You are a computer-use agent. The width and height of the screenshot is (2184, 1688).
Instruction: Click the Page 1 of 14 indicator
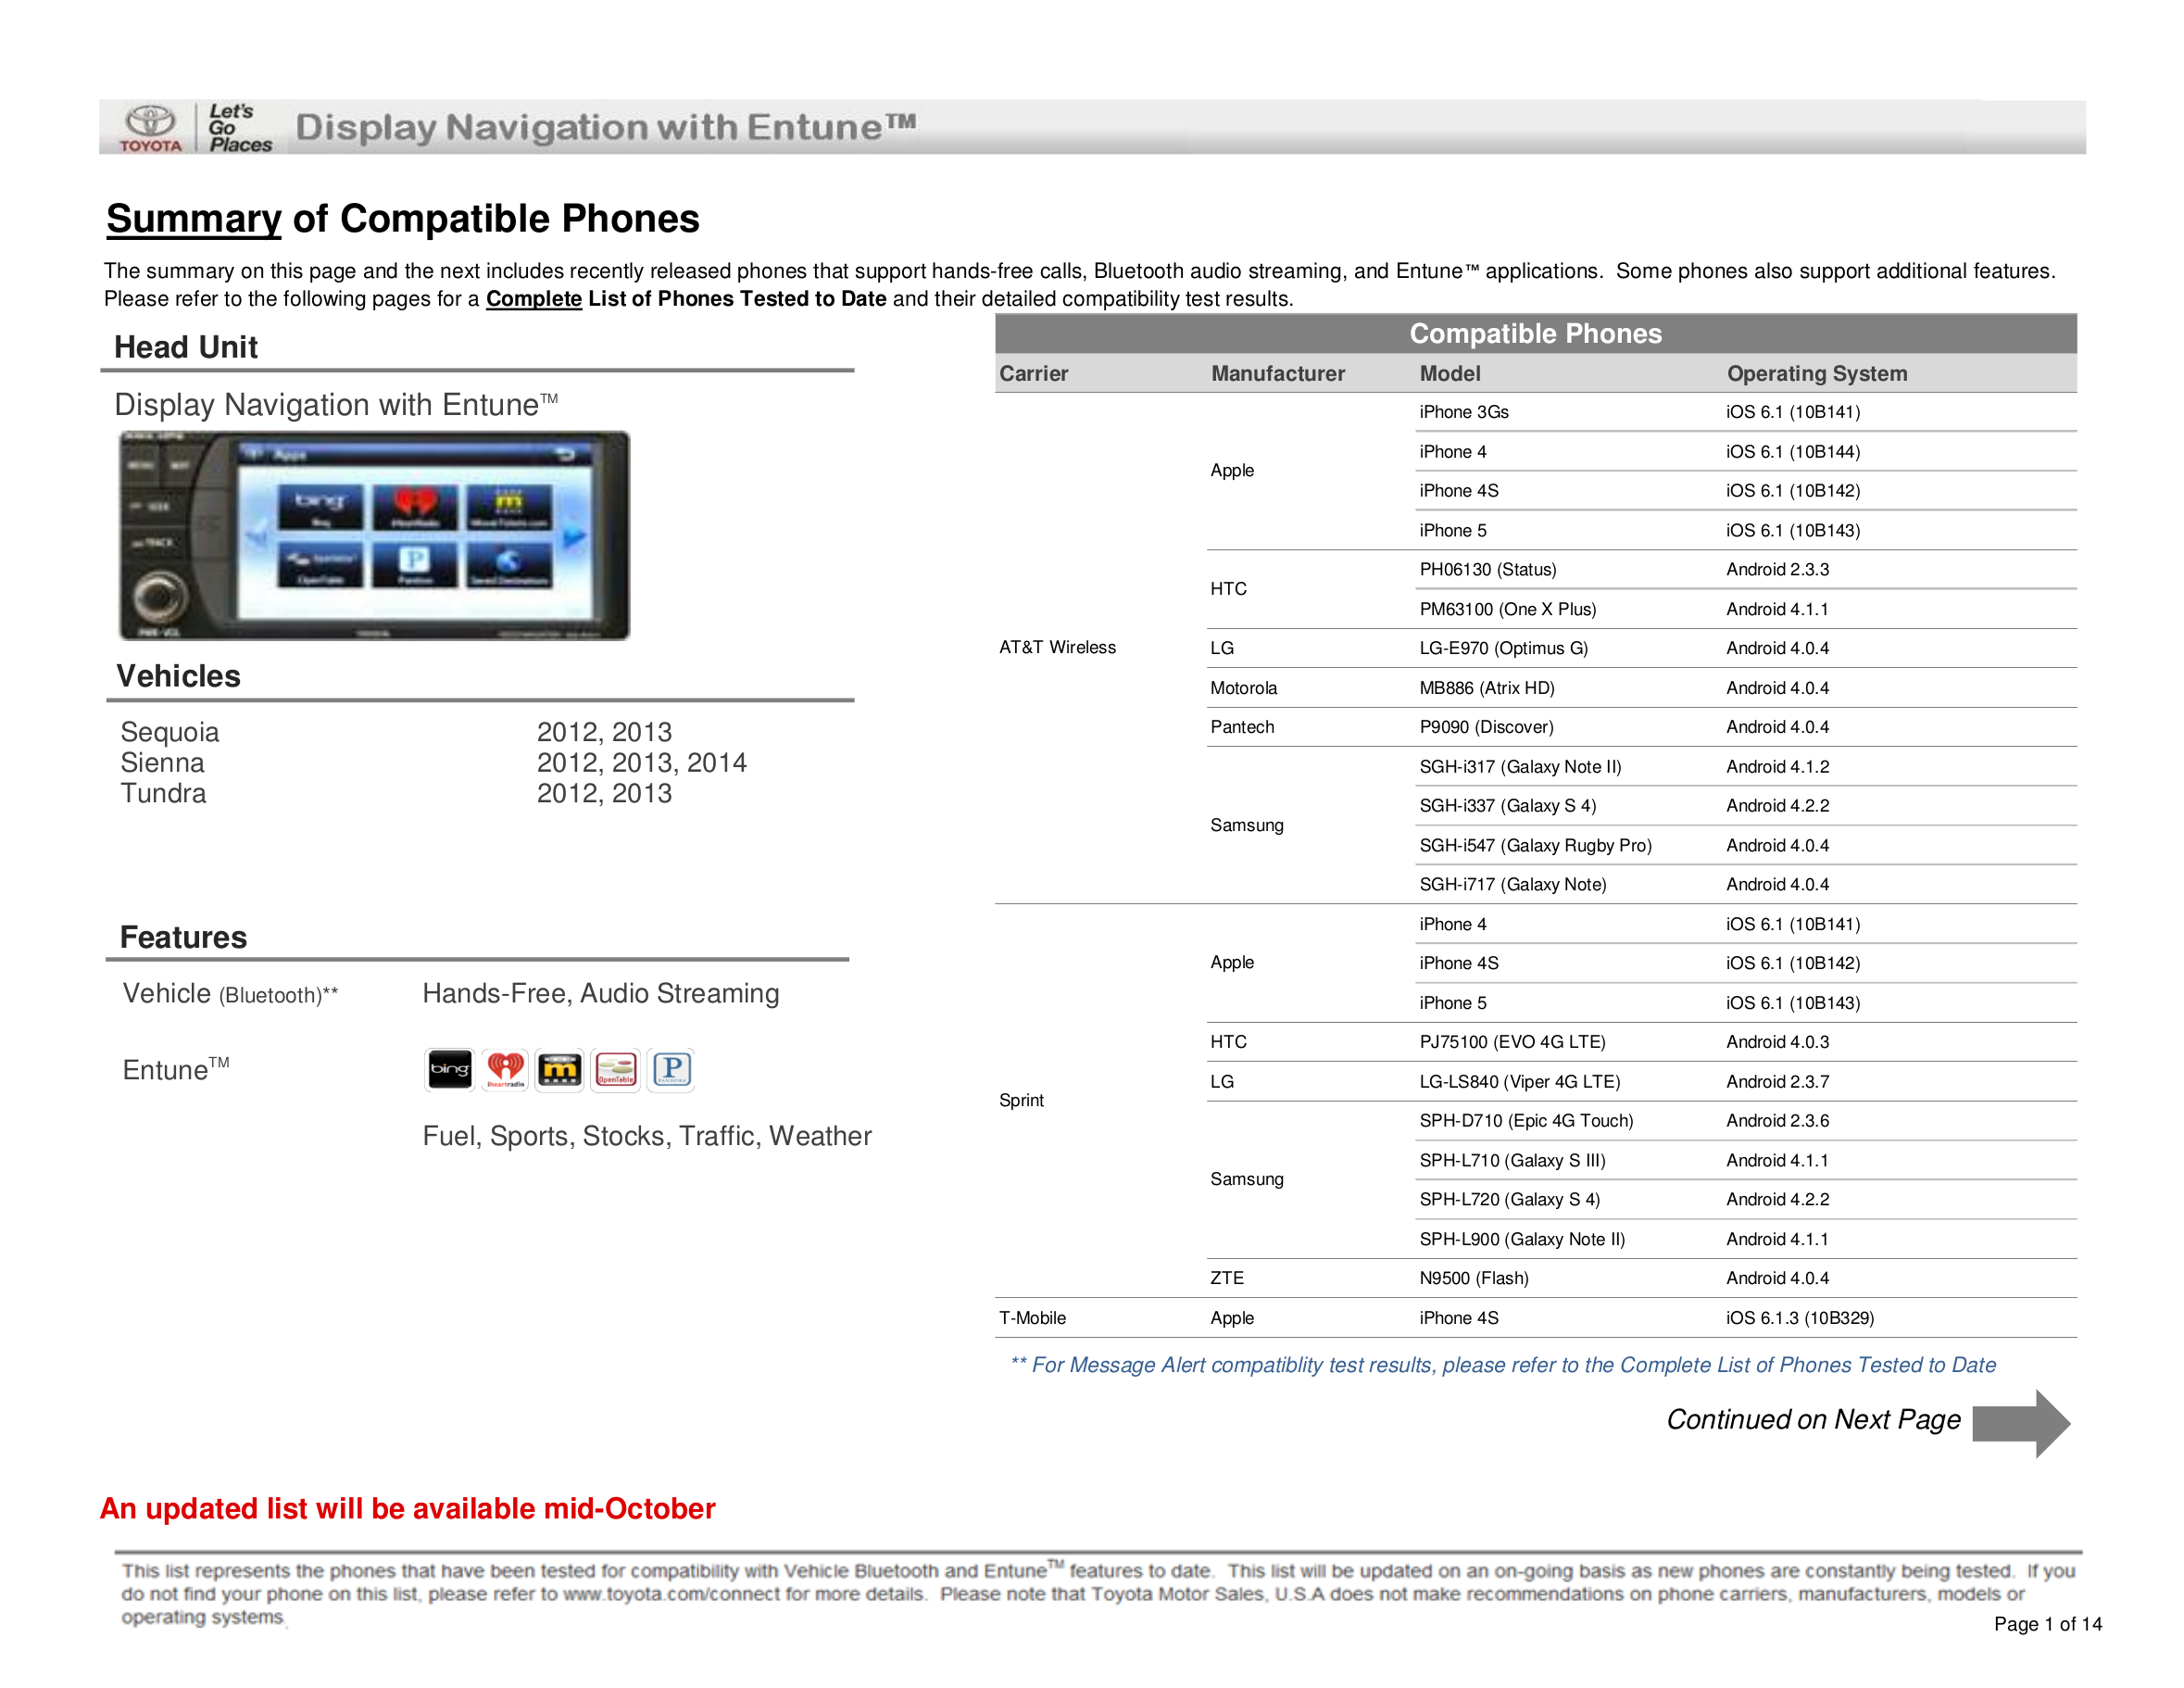pos(2047,1624)
